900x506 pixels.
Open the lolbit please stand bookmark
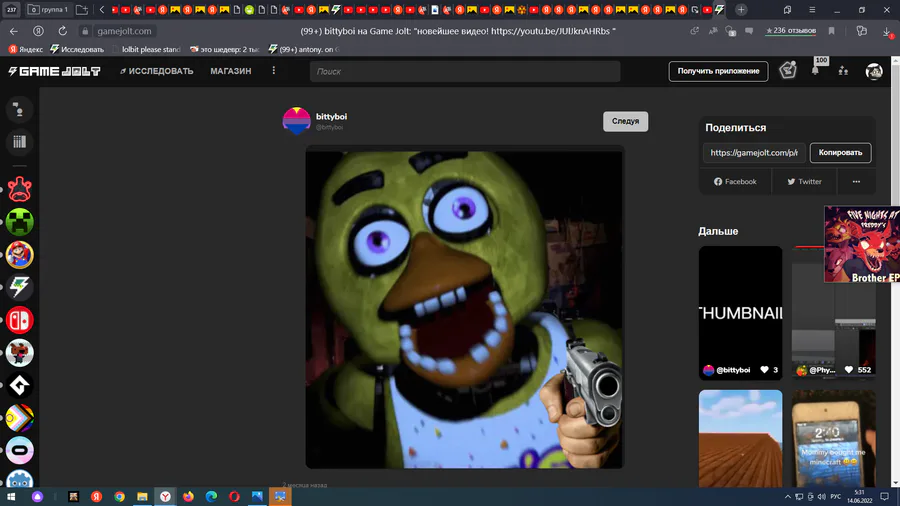(146, 49)
